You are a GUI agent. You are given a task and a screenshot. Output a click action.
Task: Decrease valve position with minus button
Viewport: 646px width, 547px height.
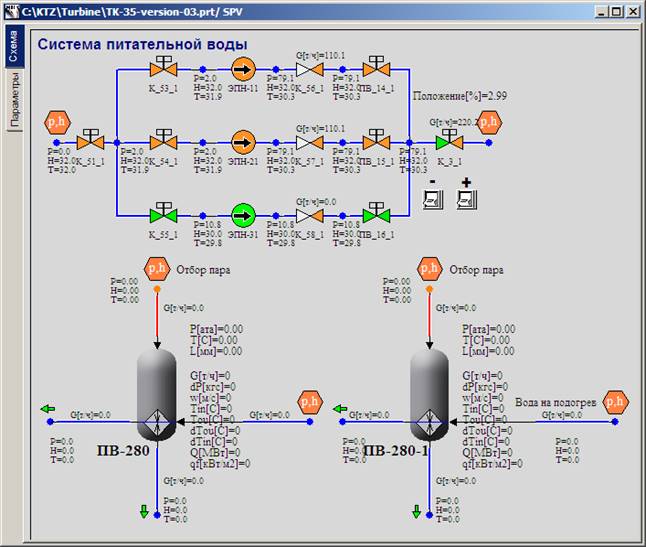tap(433, 196)
